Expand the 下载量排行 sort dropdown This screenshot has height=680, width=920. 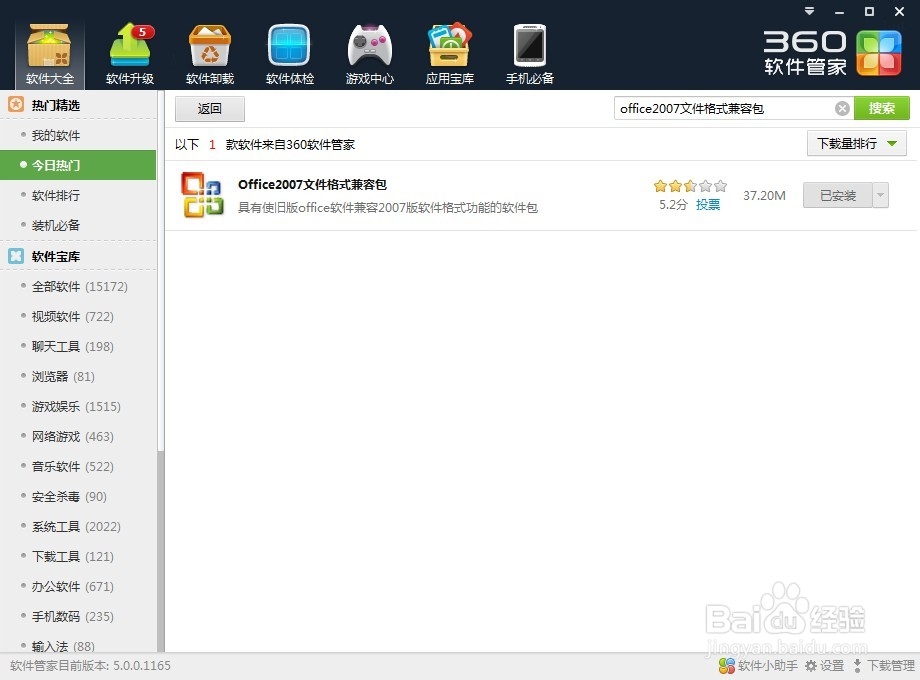click(857, 144)
